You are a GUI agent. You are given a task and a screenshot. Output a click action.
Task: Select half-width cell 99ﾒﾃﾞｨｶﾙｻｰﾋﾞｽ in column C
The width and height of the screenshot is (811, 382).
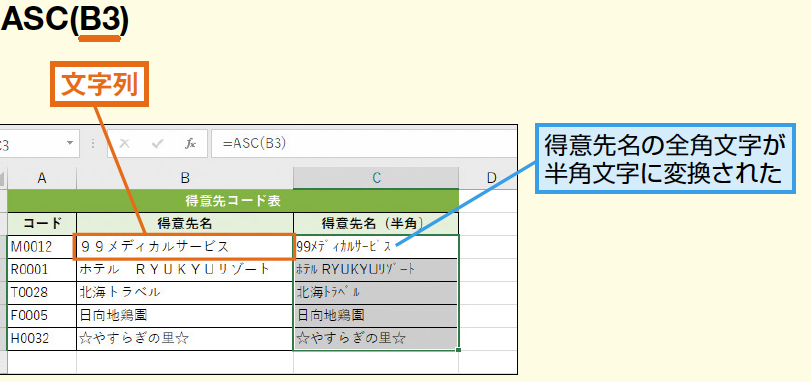[376, 247]
